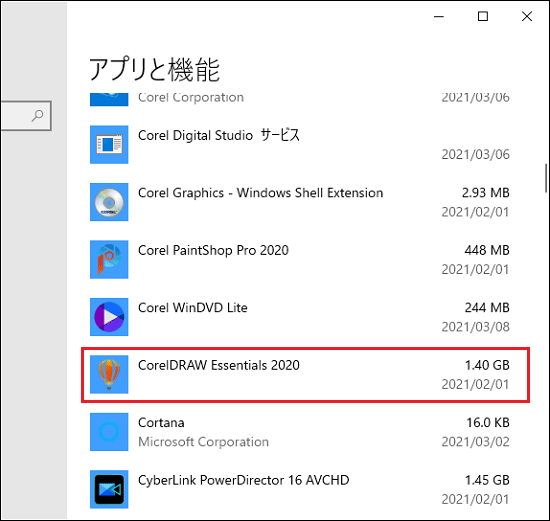
Task: Select the Cortana app name
Action: pyautogui.click(x=161, y=423)
